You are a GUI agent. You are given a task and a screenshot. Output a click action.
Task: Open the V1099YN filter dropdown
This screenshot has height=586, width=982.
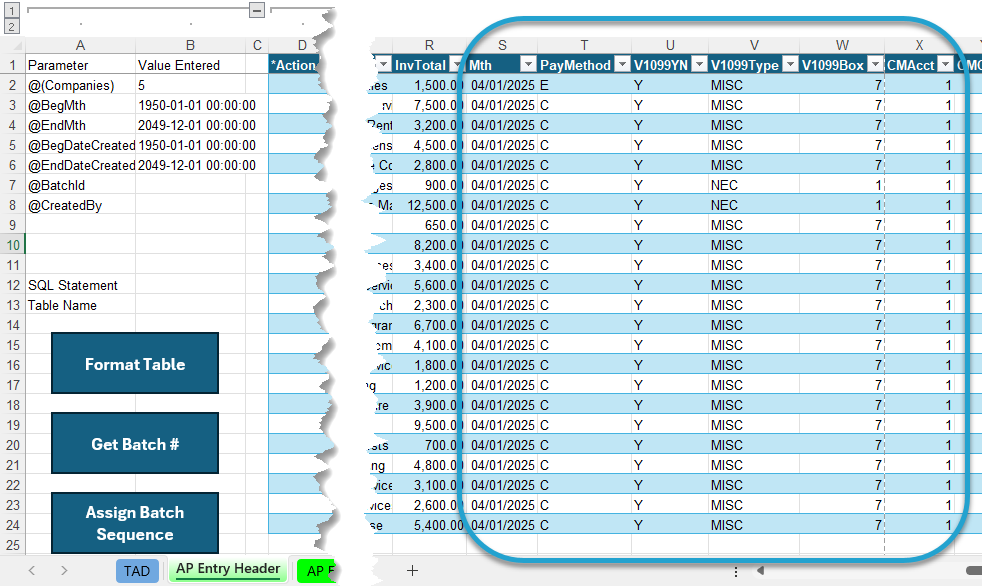pos(700,65)
